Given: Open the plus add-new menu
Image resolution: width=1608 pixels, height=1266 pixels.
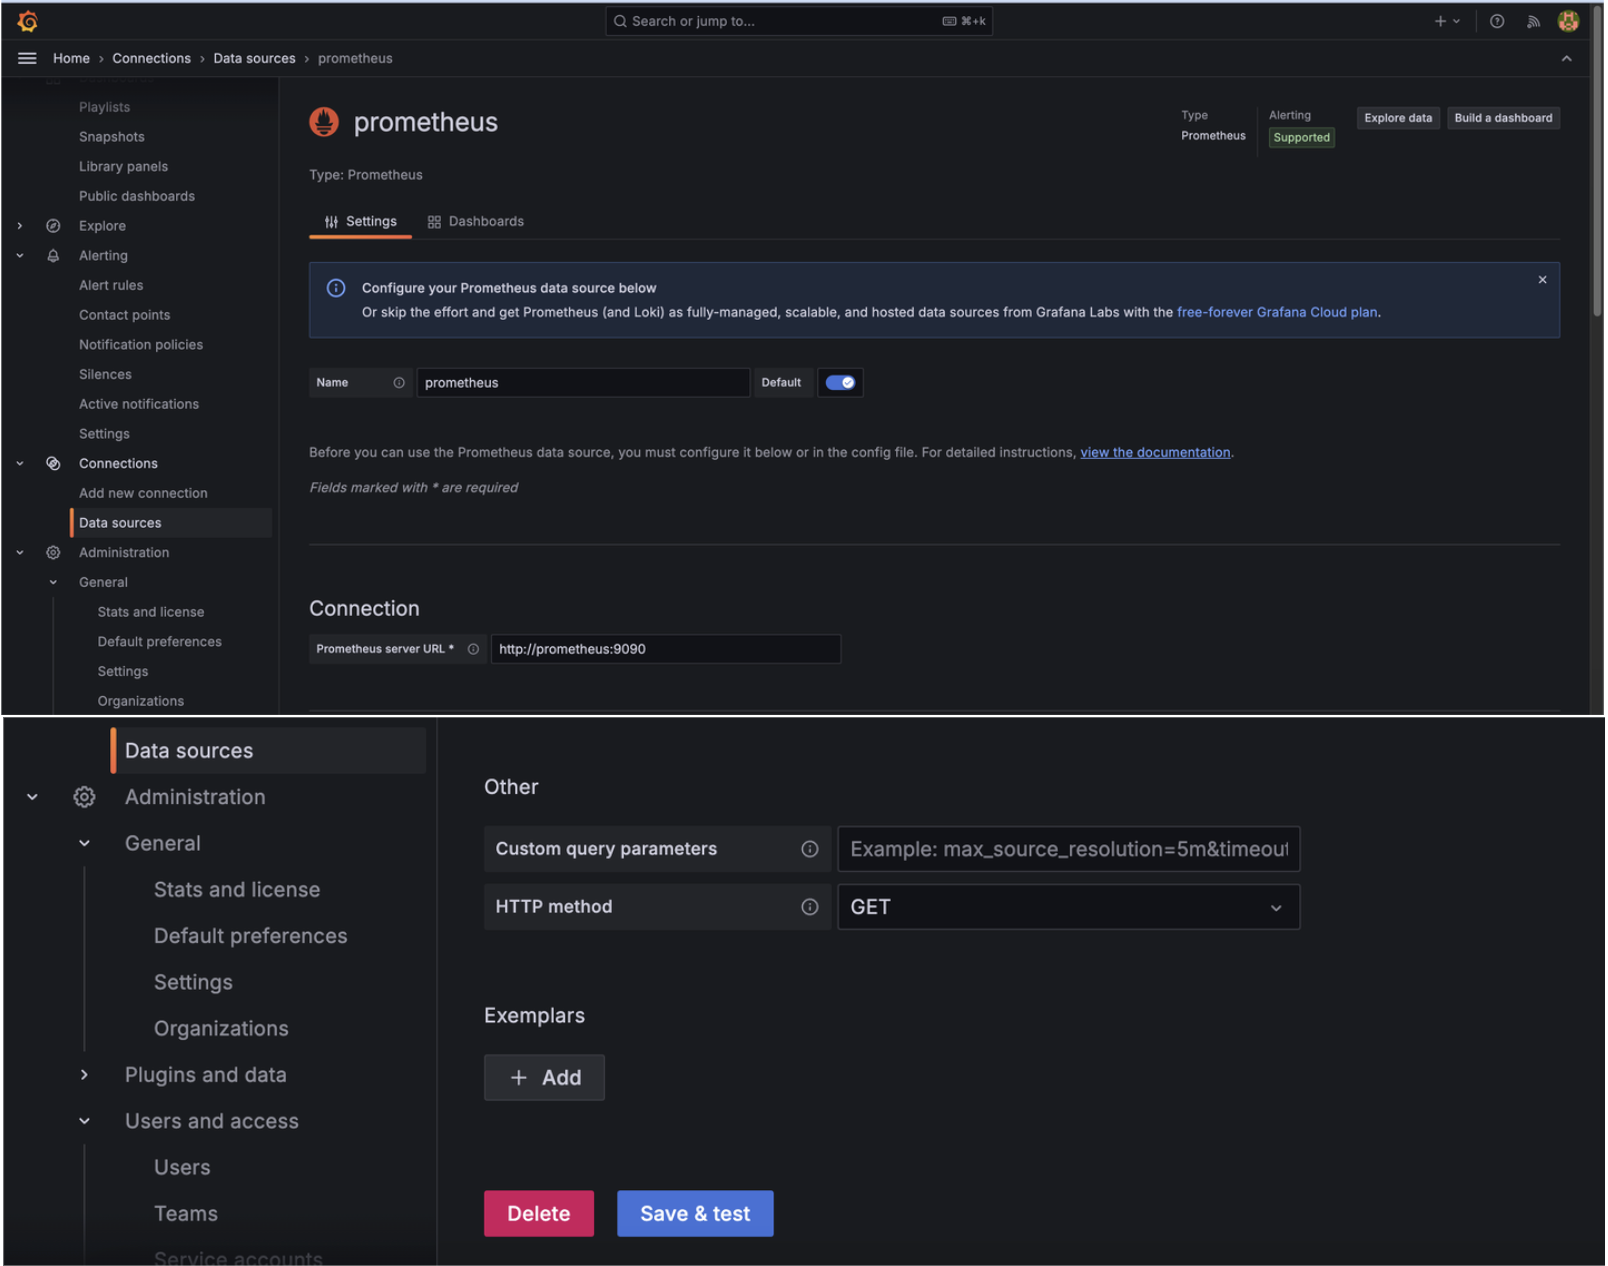Looking at the screenshot, I should [1447, 21].
